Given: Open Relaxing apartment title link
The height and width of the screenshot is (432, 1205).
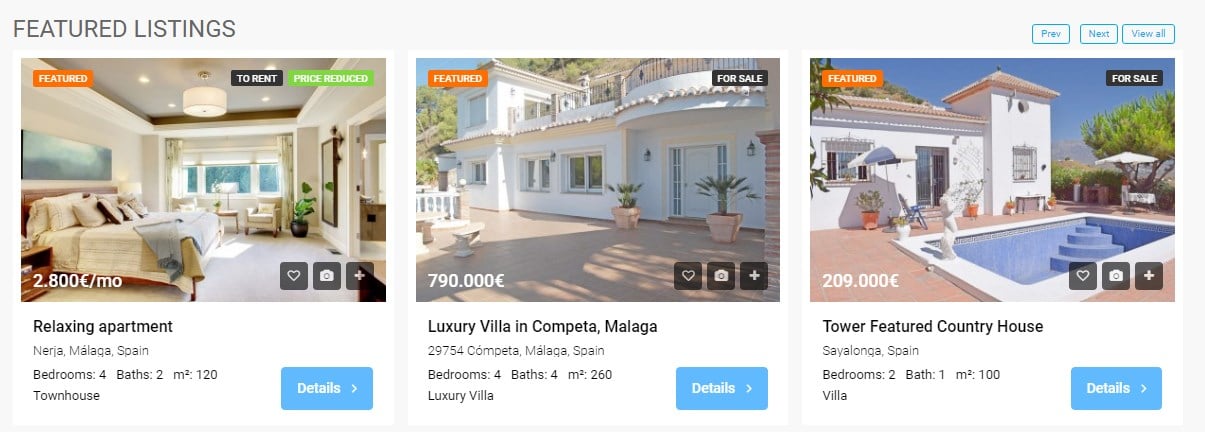Looking at the screenshot, I should (x=103, y=326).
